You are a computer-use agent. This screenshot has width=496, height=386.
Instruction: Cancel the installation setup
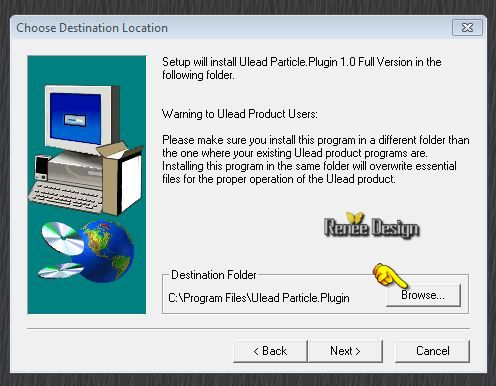click(432, 351)
